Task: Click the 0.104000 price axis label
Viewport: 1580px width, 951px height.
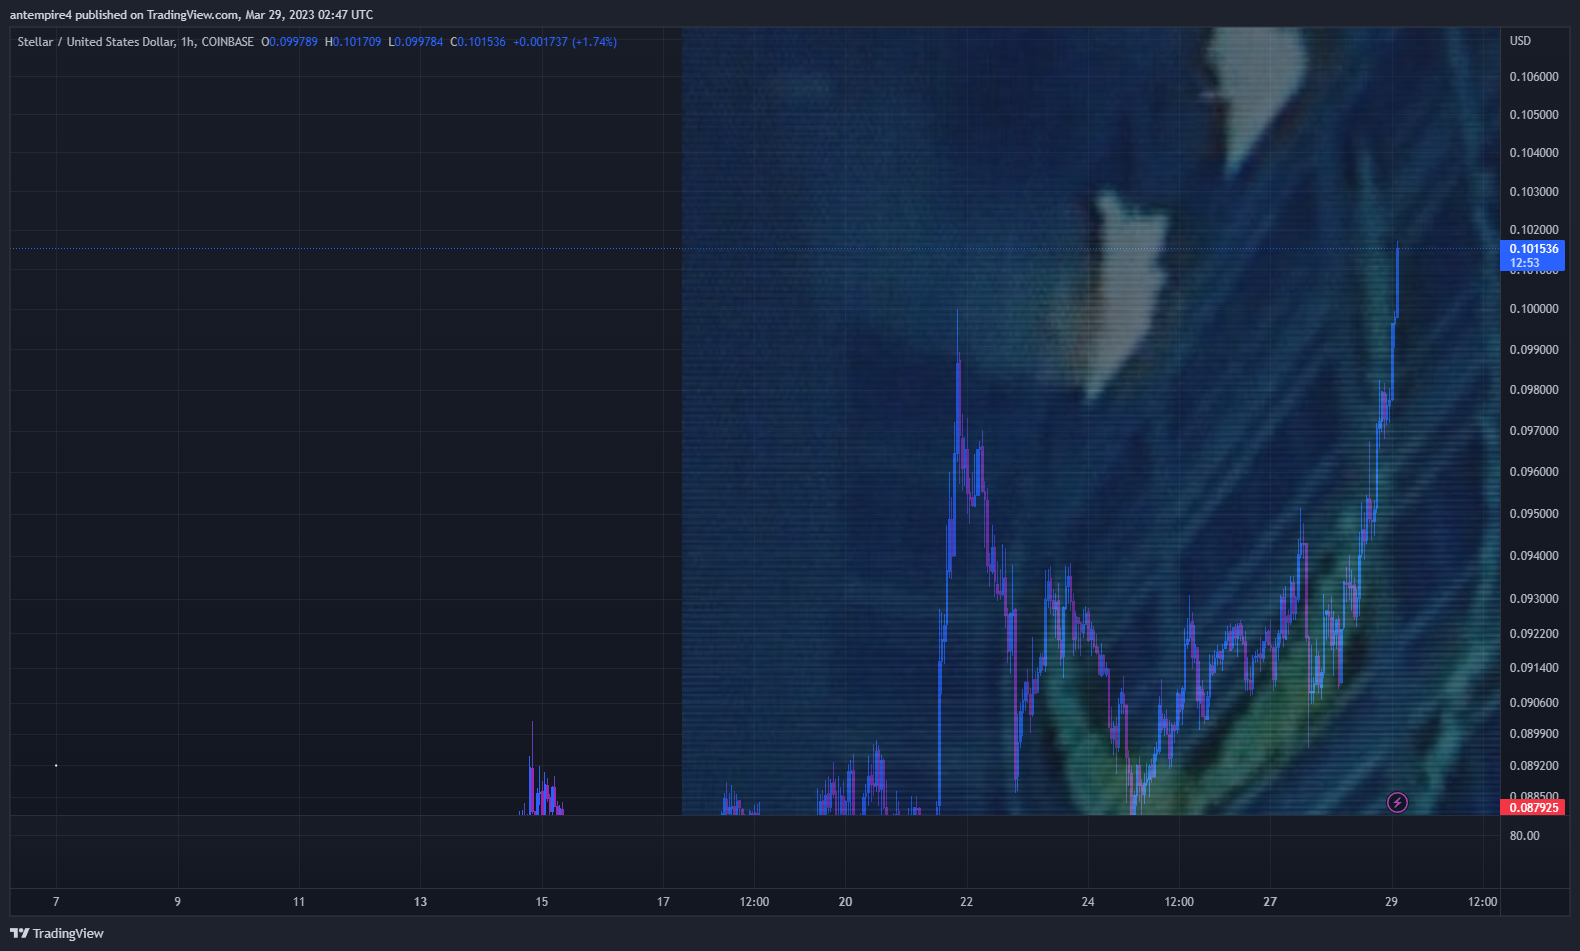Action: point(1534,153)
